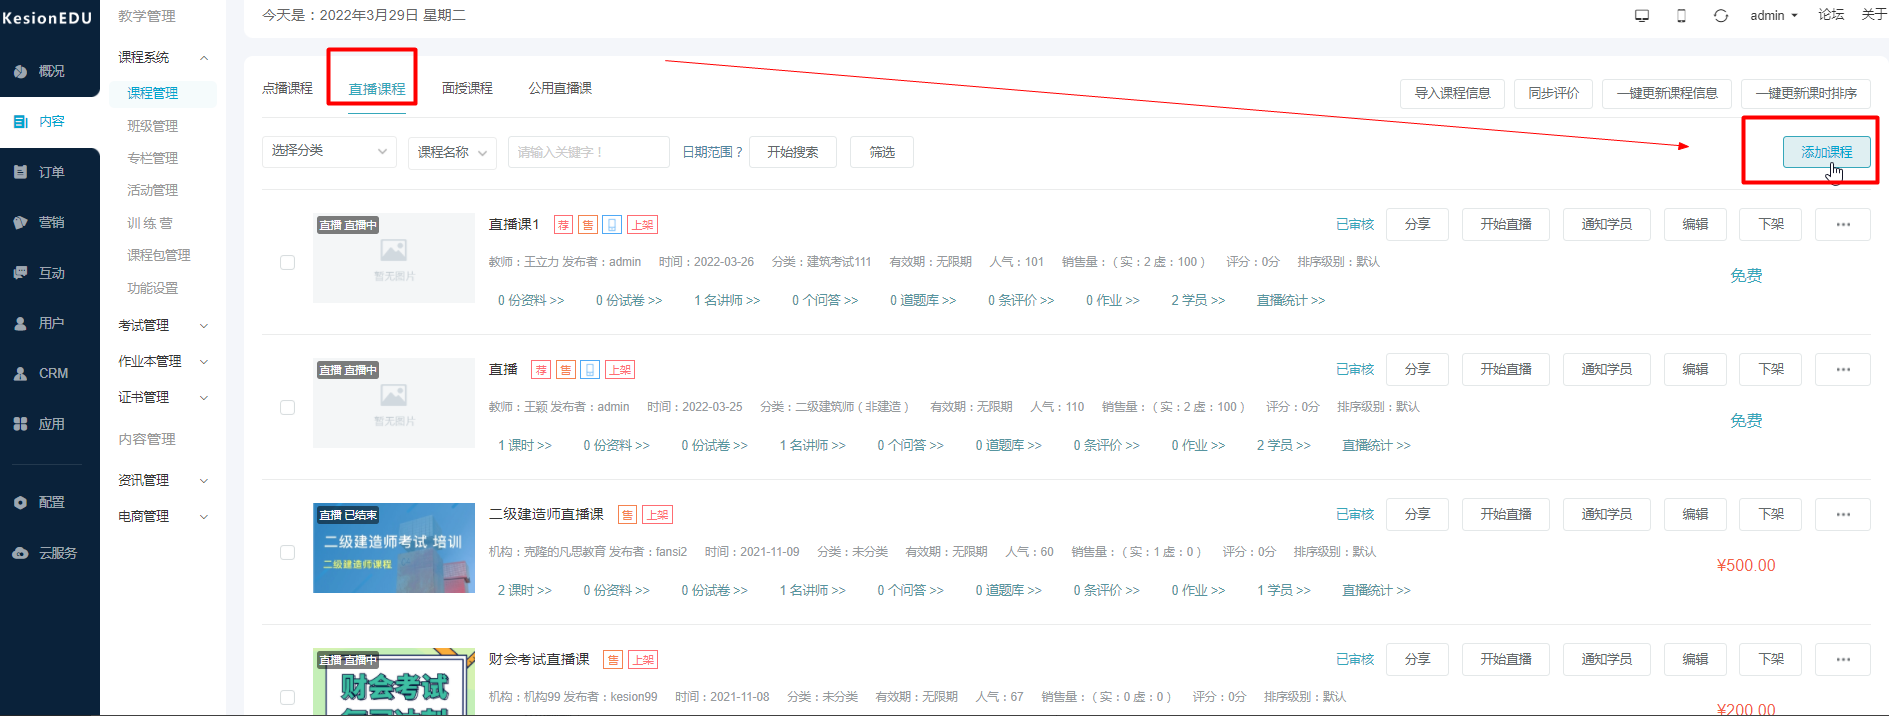Click the more options ellipsis for 直播课1
This screenshot has width=1889, height=716.
(x=1843, y=224)
